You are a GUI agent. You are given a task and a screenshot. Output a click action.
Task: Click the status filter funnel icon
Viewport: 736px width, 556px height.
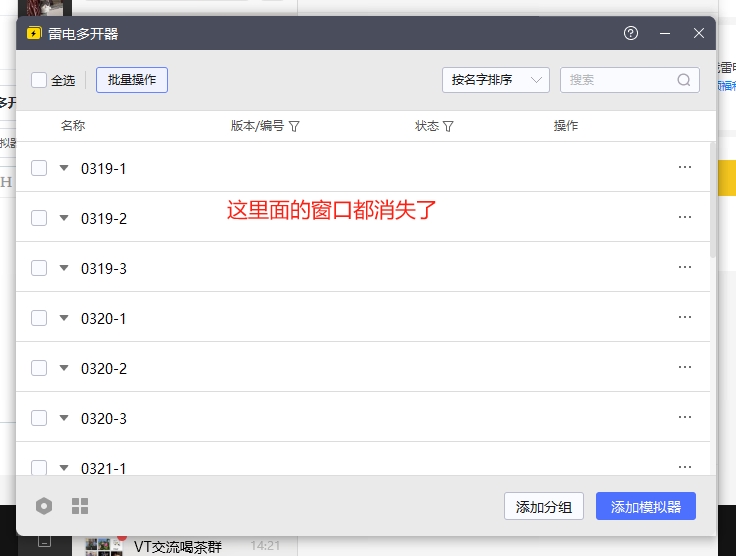point(448,127)
